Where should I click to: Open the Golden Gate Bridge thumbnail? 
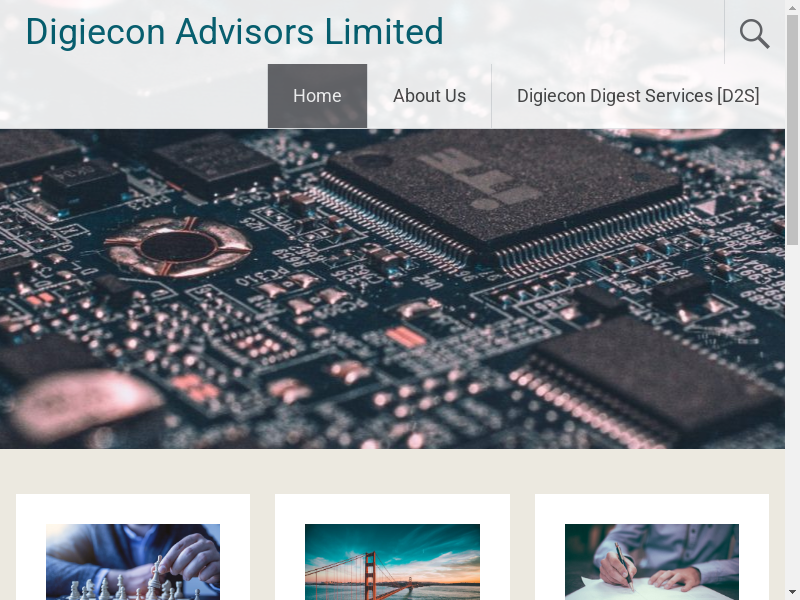pos(392,562)
